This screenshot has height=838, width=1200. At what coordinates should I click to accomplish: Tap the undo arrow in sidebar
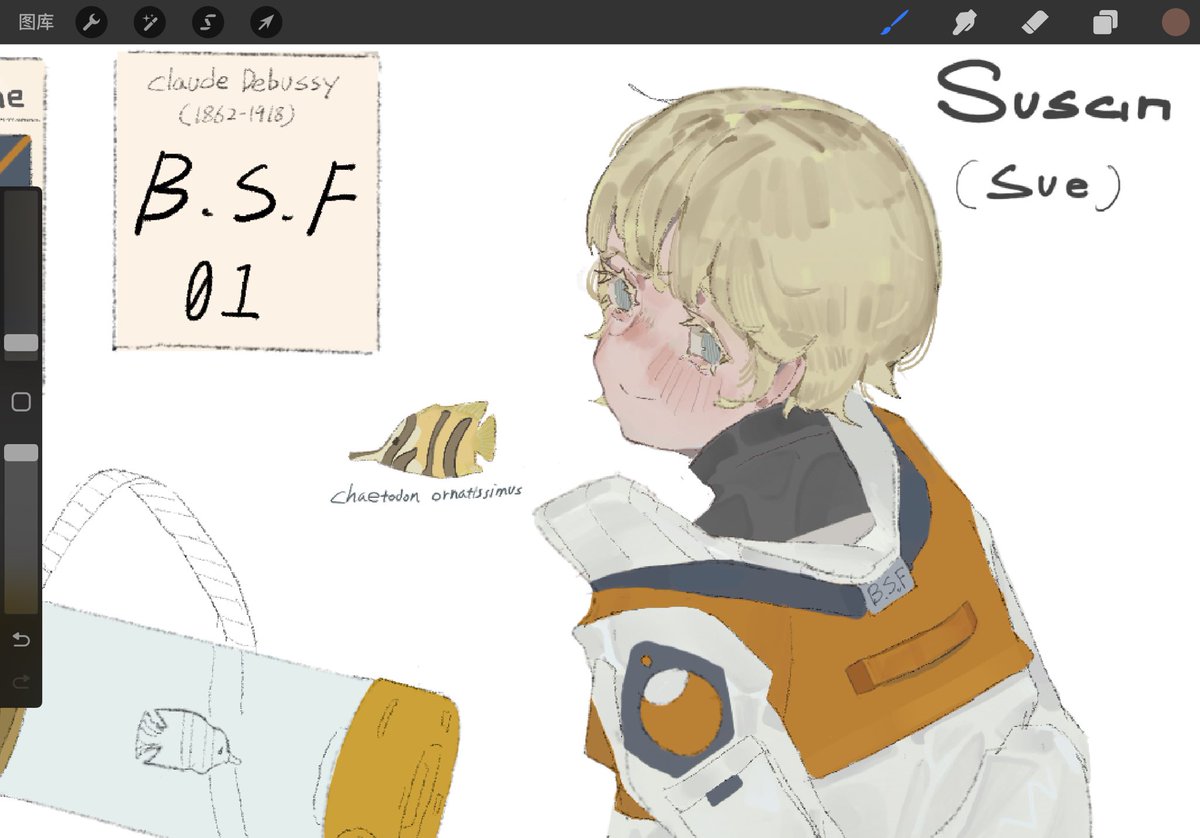(21, 640)
